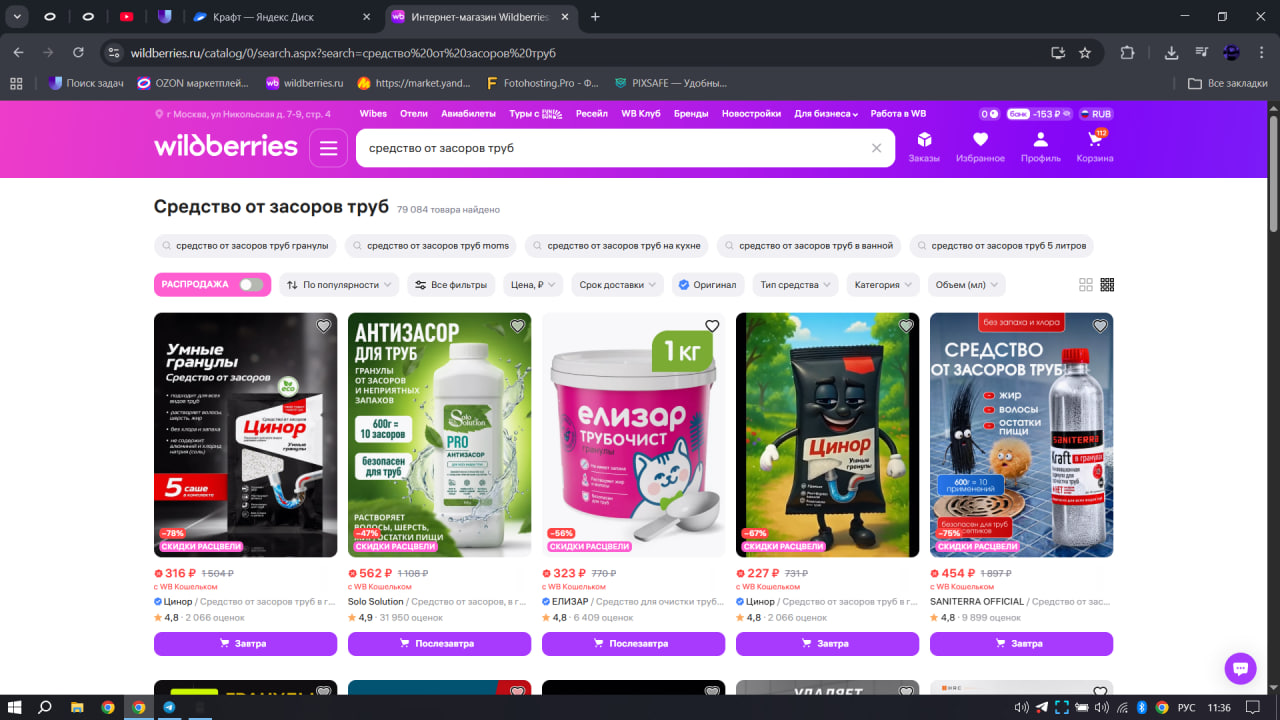The image size is (1280, 720).
Task: Open a new browser tab
Action: (596, 17)
